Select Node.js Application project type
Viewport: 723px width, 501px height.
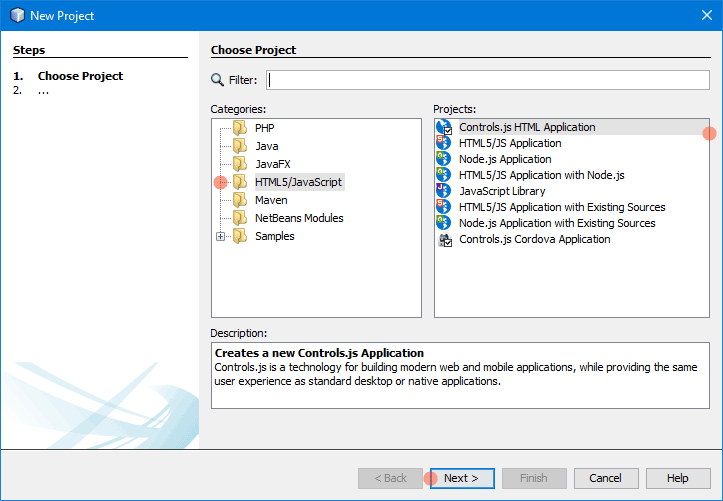tap(505, 159)
